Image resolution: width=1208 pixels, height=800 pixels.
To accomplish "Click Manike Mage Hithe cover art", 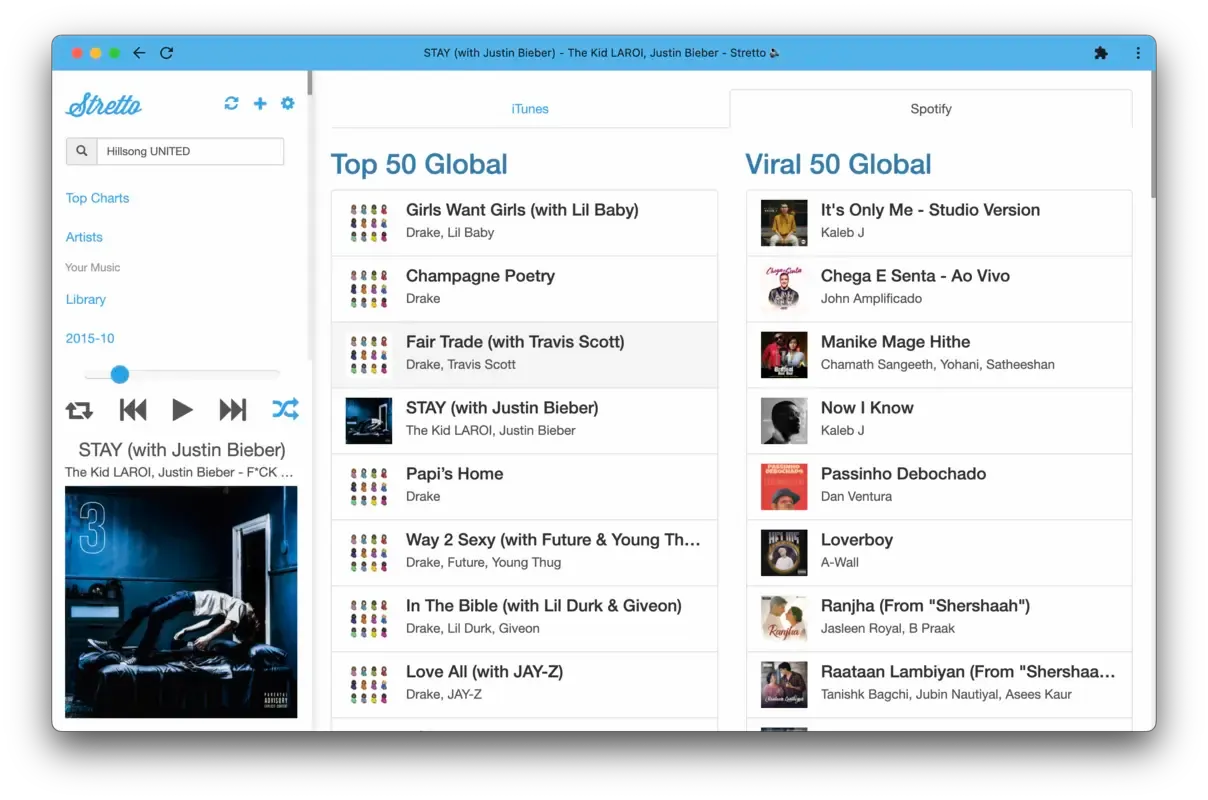I will [784, 355].
